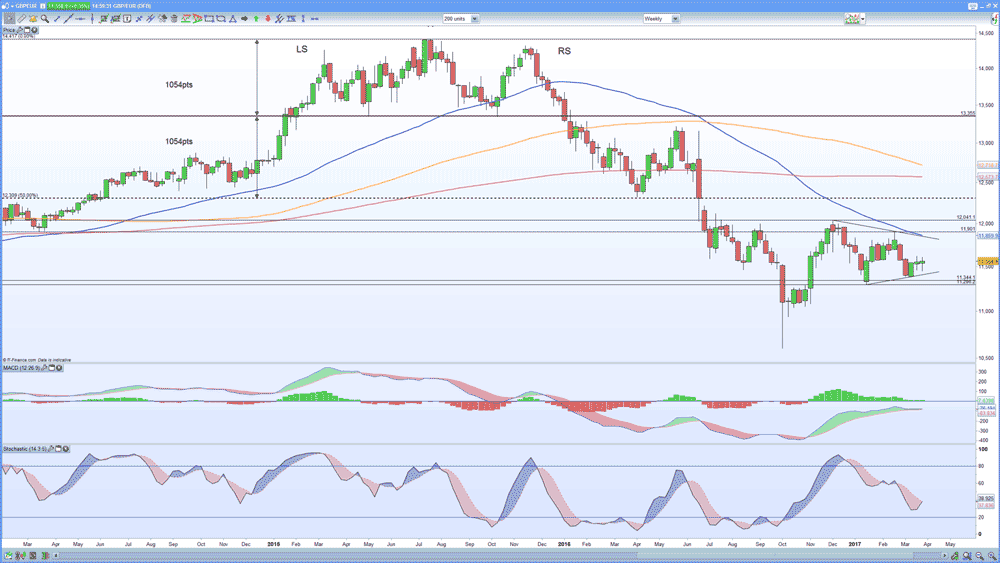The image size is (1000, 563).
Task: Select the vertical line tool
Action: tap(92, 19)
